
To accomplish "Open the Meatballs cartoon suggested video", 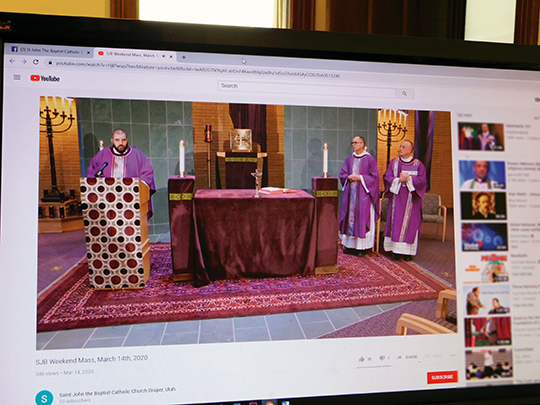I will 486,268.
